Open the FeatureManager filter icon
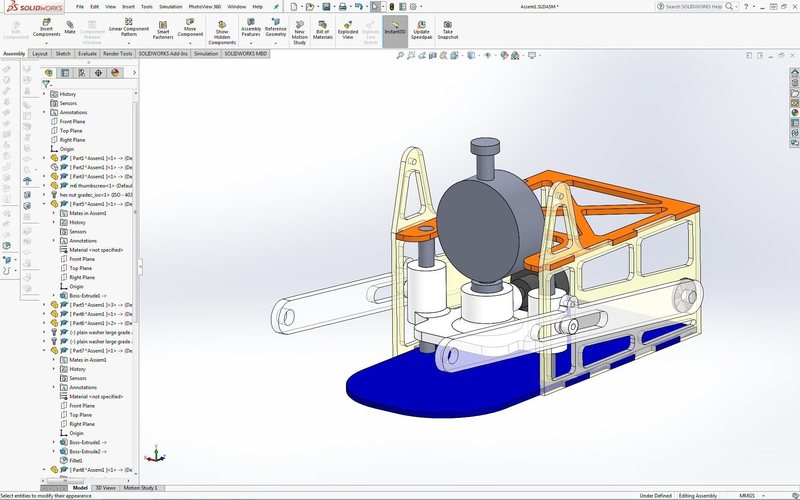The height and width of the screenshot is (500, 800). [46, 84]
